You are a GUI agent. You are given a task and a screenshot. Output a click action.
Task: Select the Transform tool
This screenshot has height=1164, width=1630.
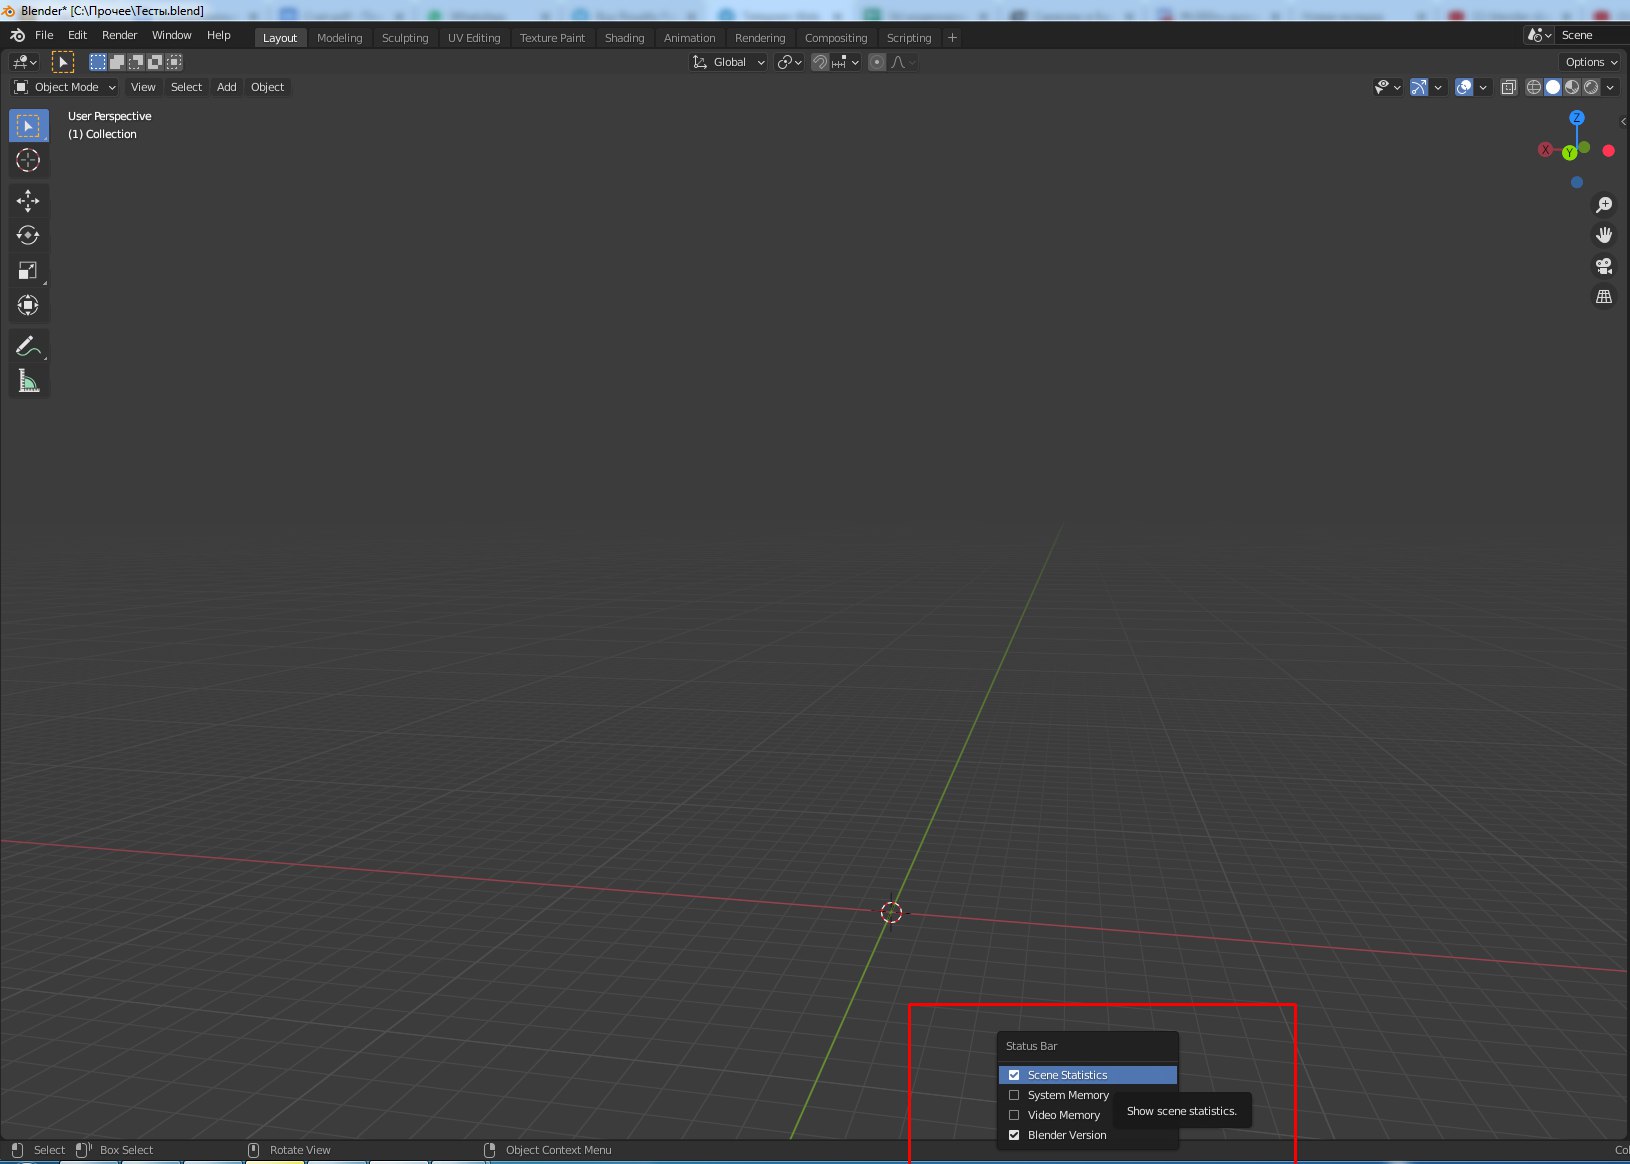pyautogui.click(x=28, y=305)
